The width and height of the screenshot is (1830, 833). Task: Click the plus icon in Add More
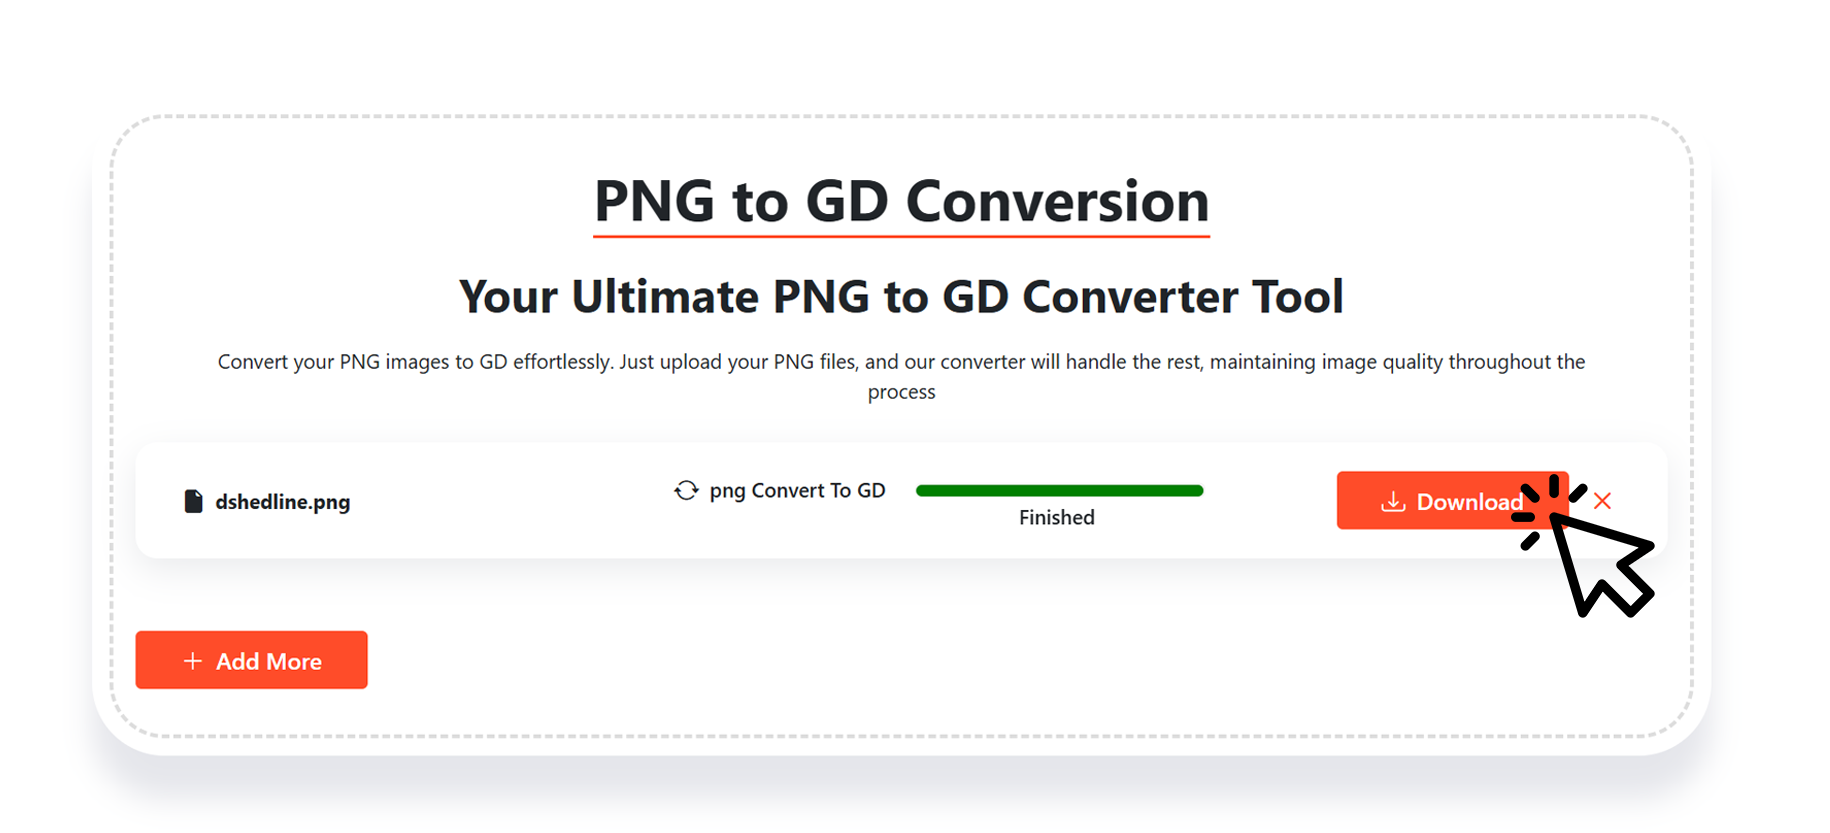coord(193,661)
